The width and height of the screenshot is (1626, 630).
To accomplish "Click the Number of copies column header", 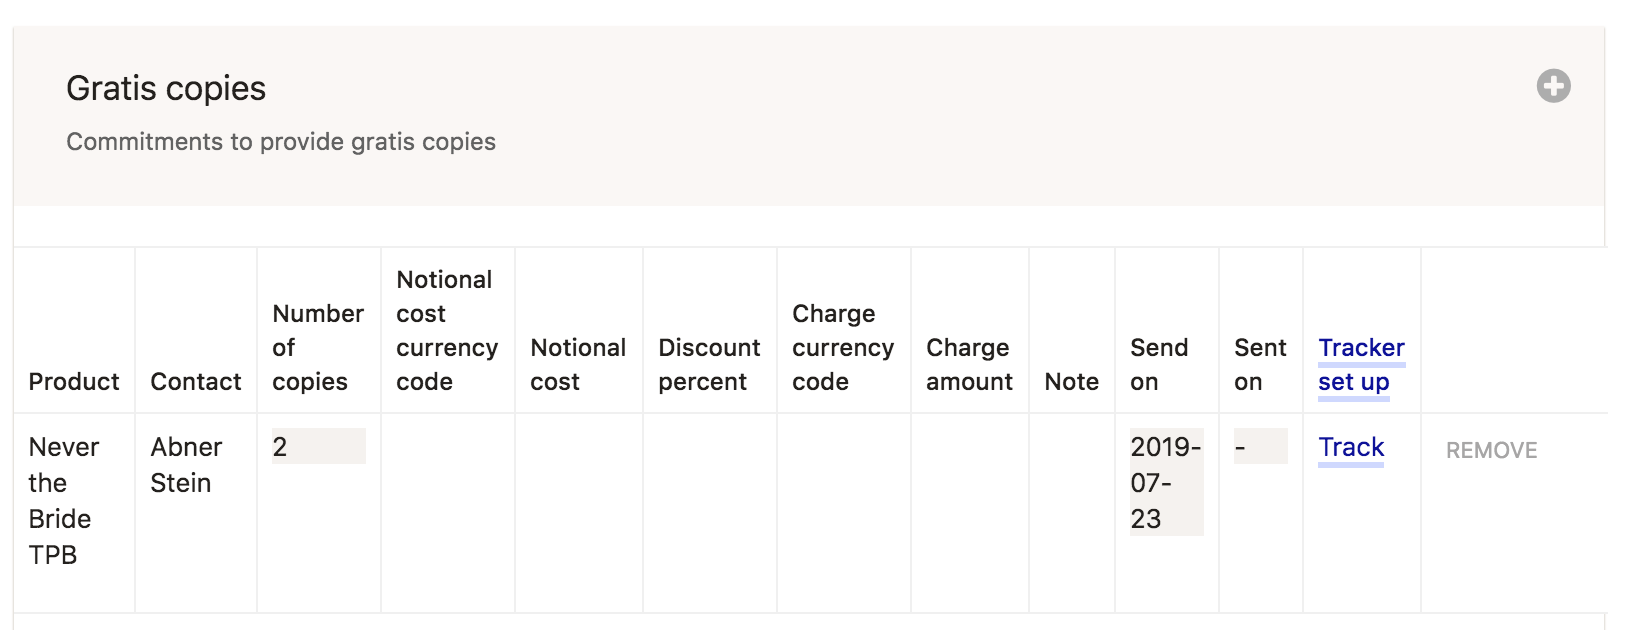I will tap(317, 347).
